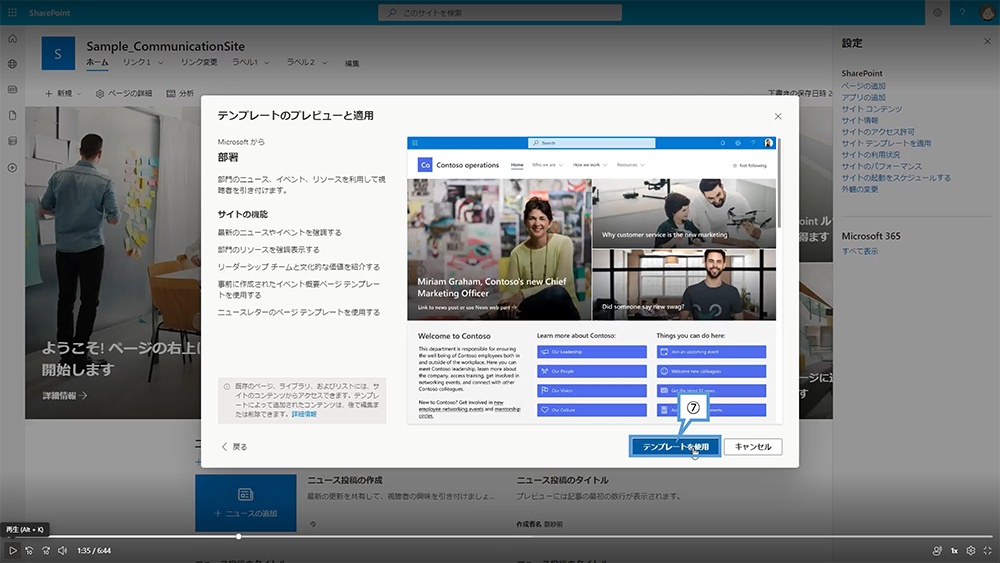Open 外観の変更 in settings panel
1000x563 pixels.
tap(860, 189)
